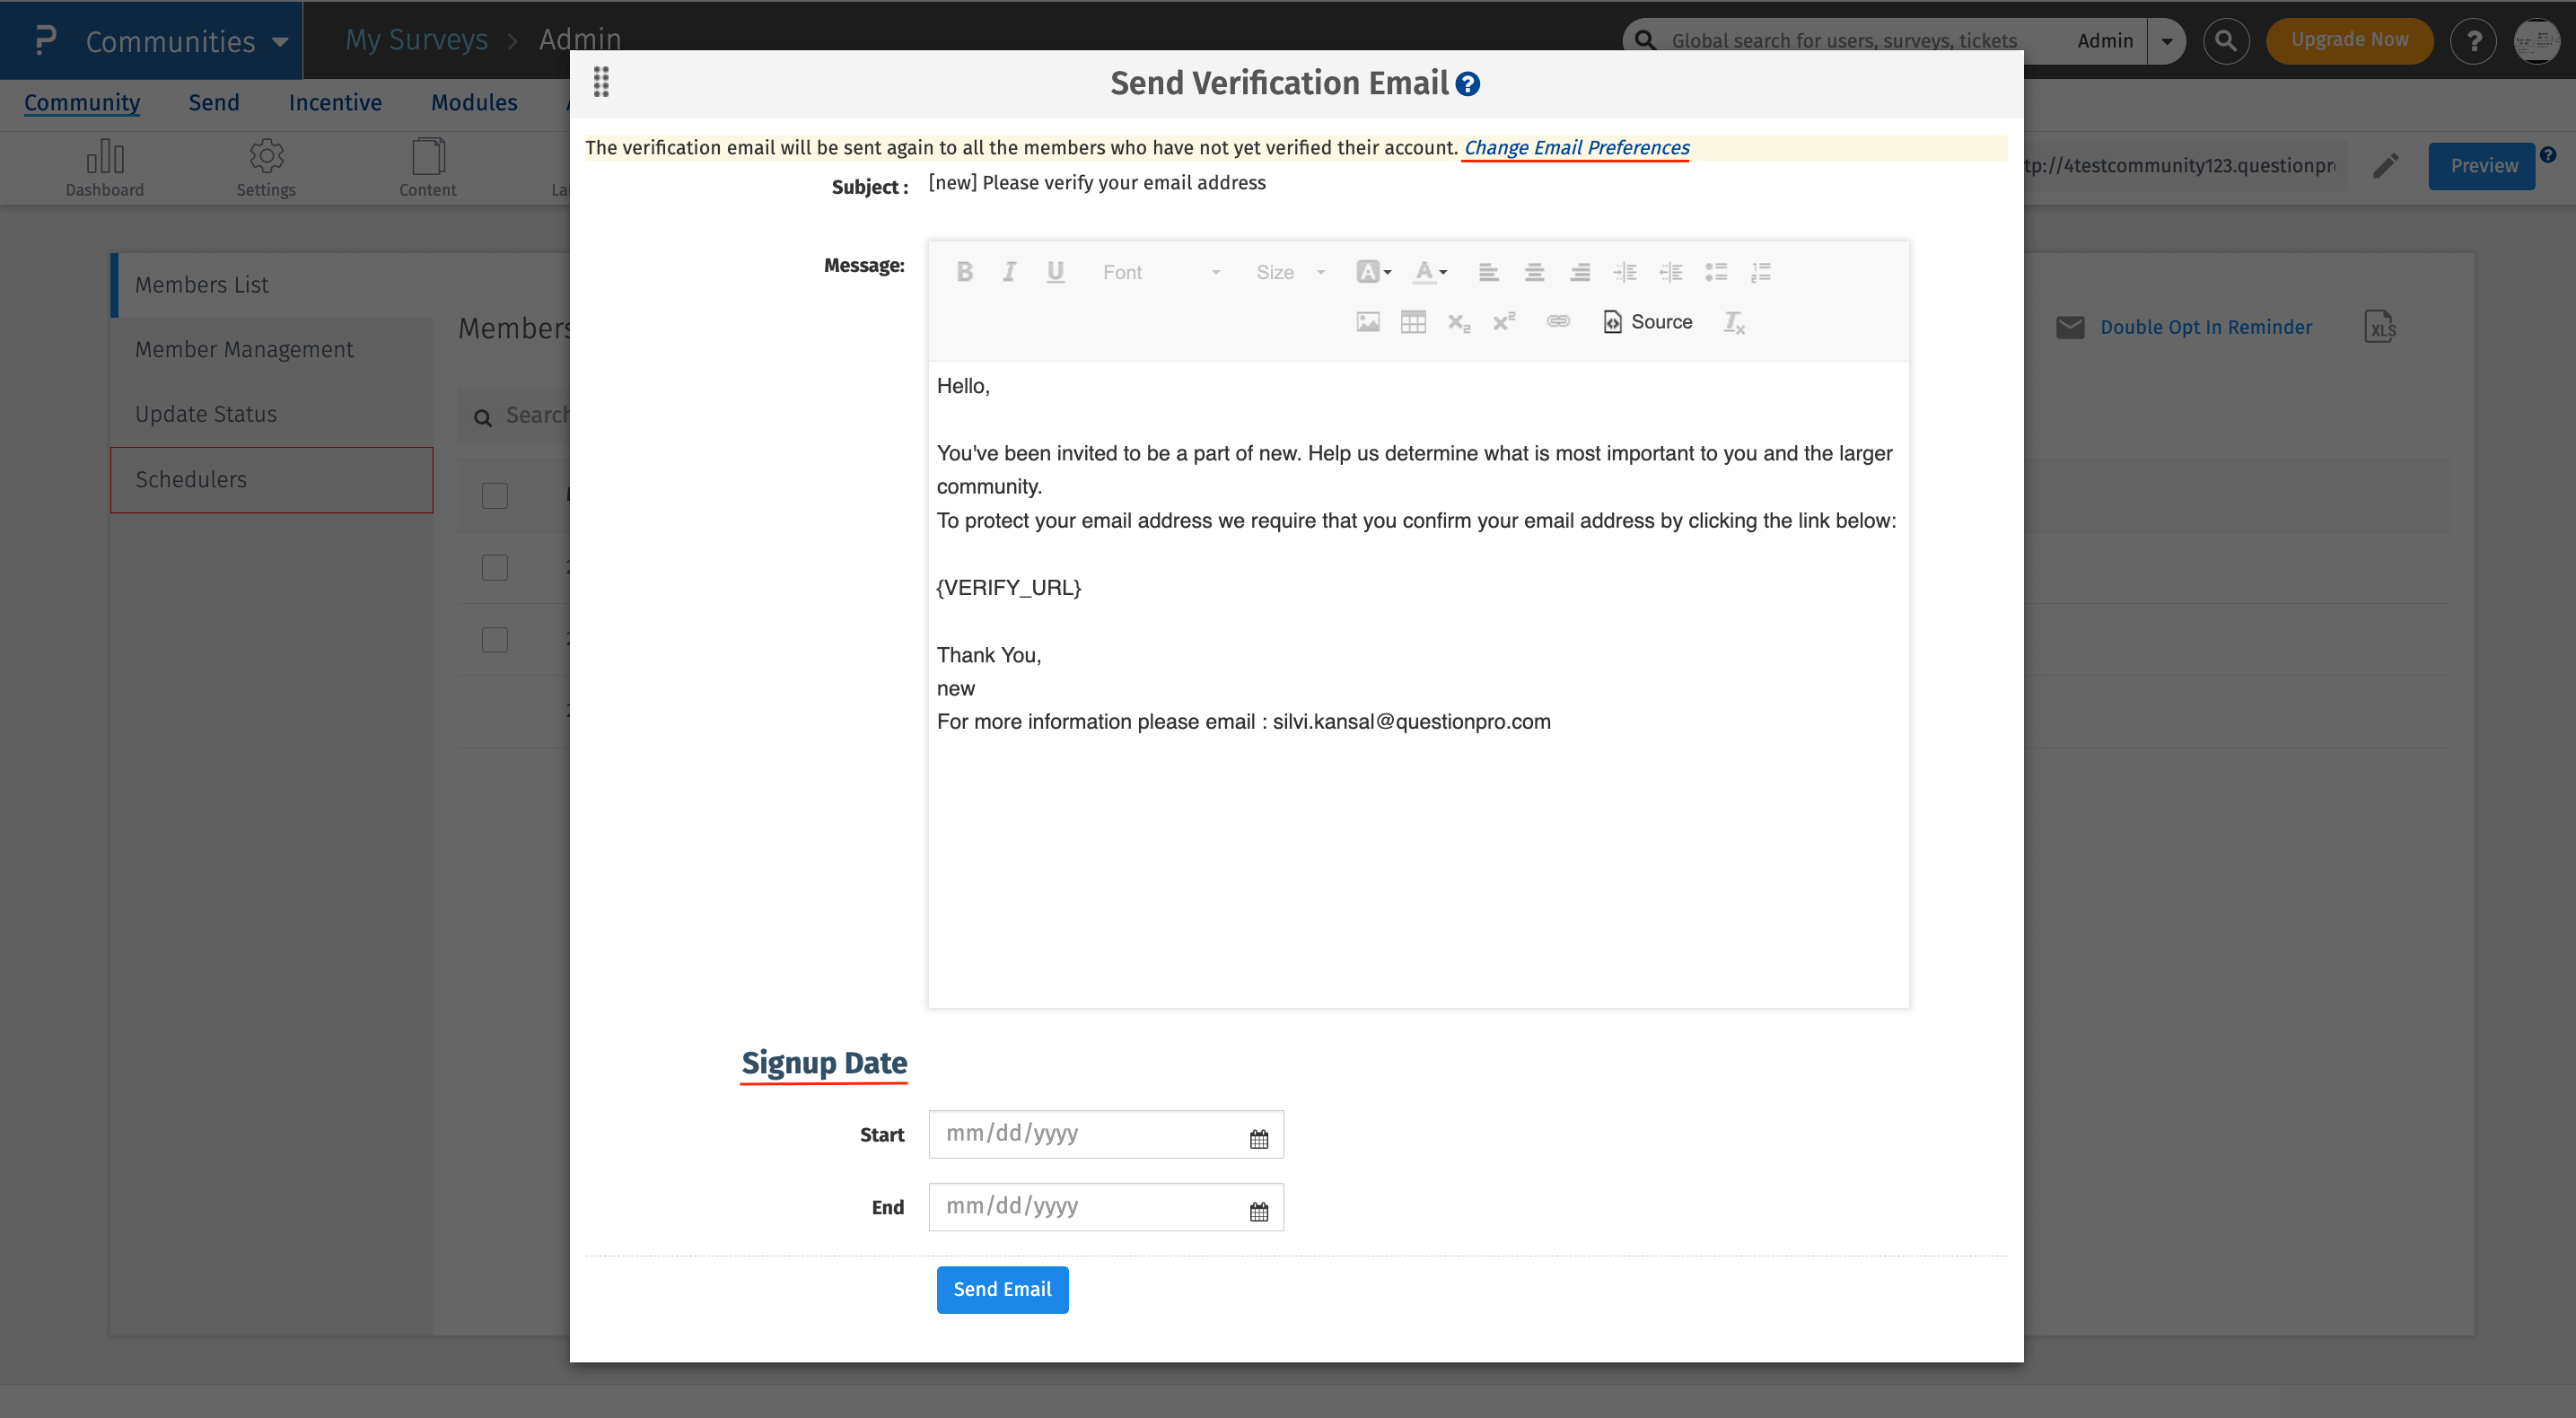Tick the second member row checkbox

[495, 568]
